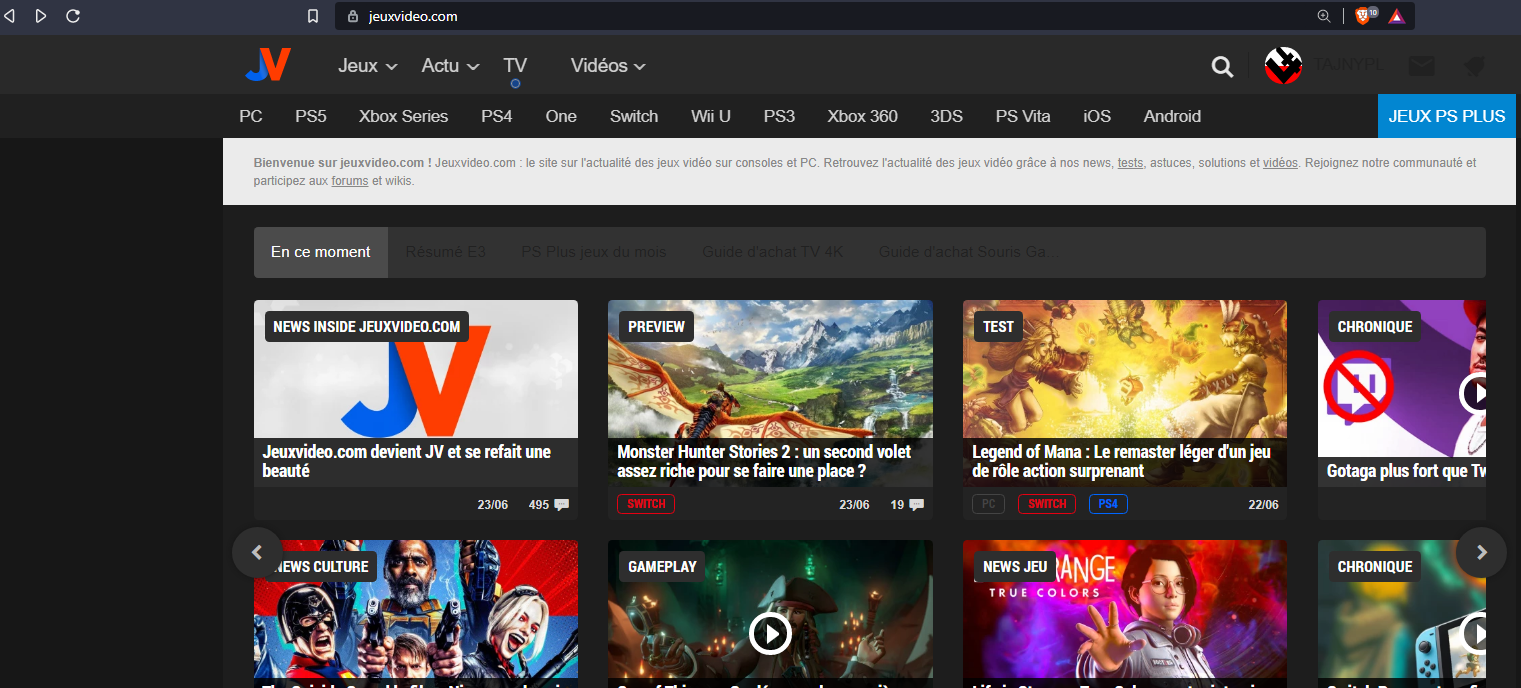Image resolution: width=1521 pixels, height=688 pixels.
Task: Open the Brave Rewards triangle icon
Action: tap(1396, 16)
